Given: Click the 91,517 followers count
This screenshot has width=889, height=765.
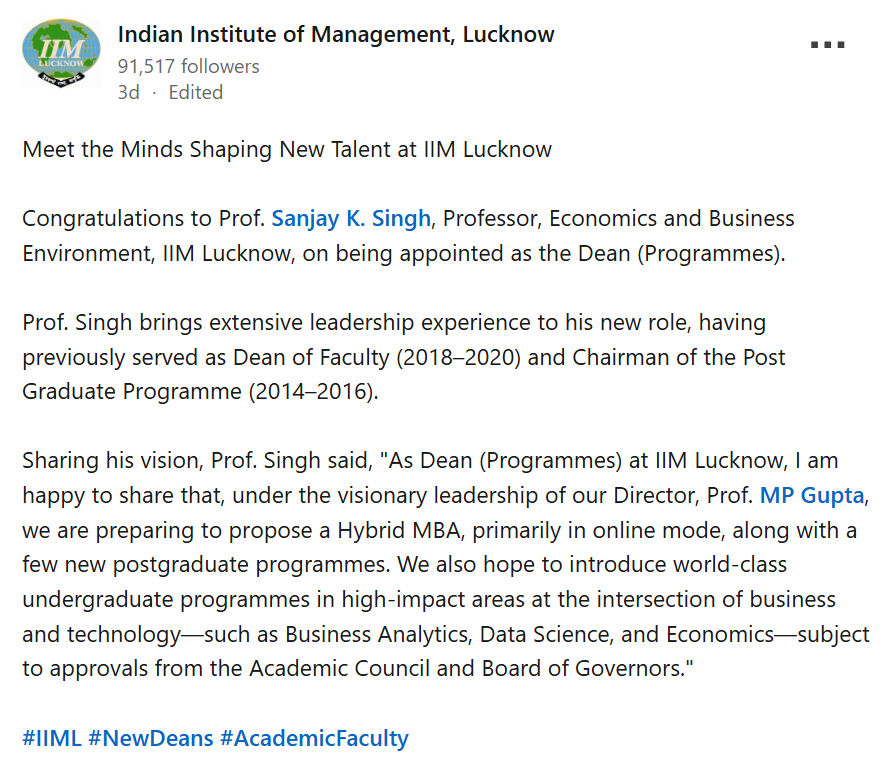Looking at the screenshot, I should pos(187,66).
